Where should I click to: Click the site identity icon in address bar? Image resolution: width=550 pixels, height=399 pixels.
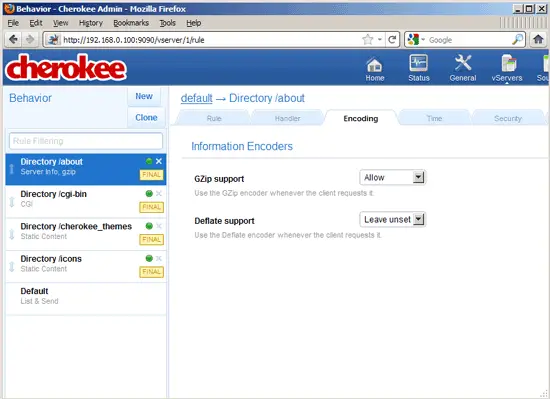pyautogui.click(x=53, y=39)
